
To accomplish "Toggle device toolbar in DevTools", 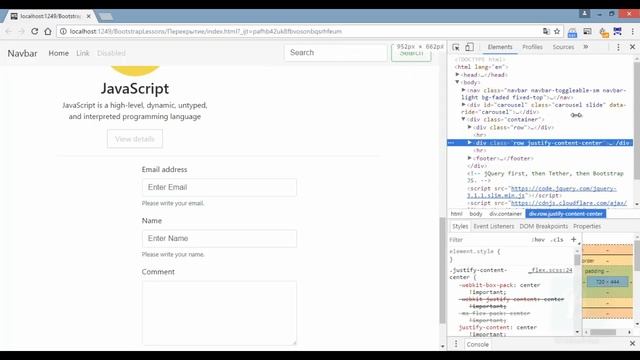I will [469, 47].
